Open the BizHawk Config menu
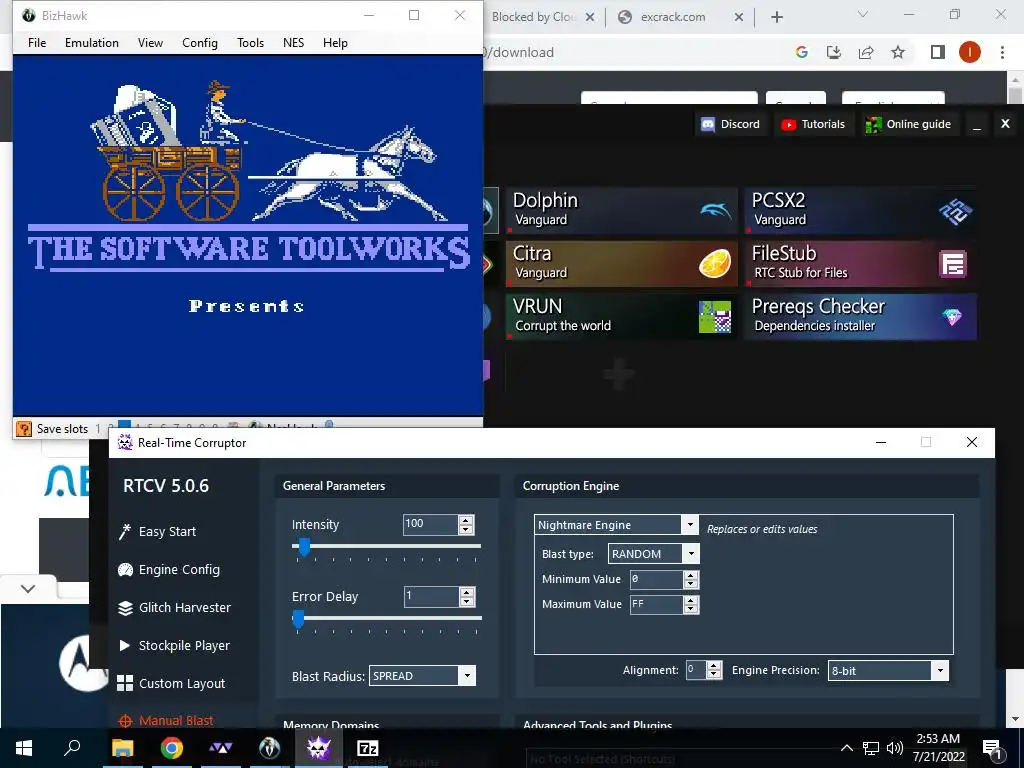This screenshot has height=768, width=1024. tap(200, 43)
